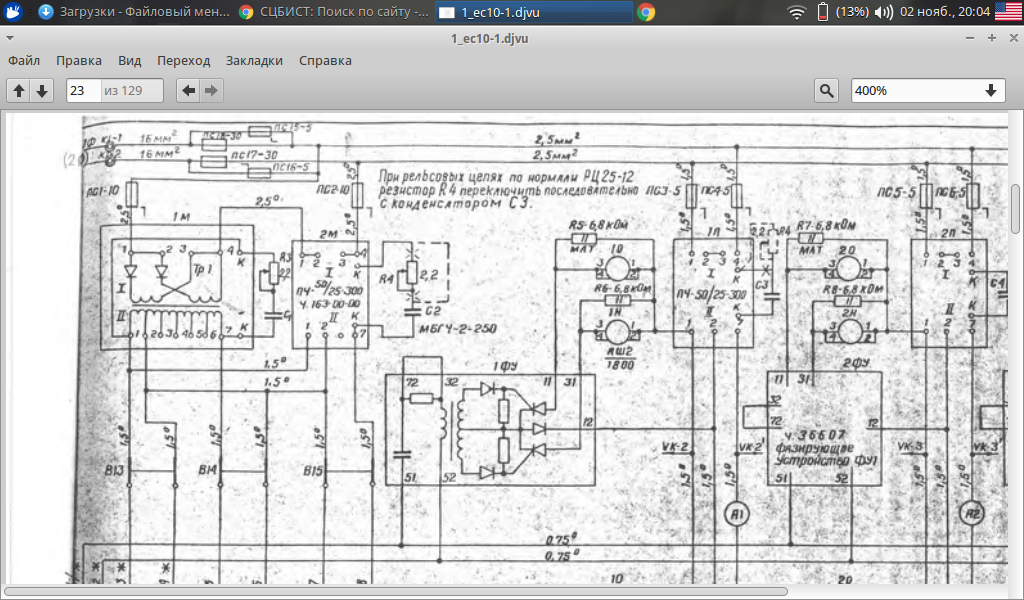Open the search magnifier tool

click(826, 91)
